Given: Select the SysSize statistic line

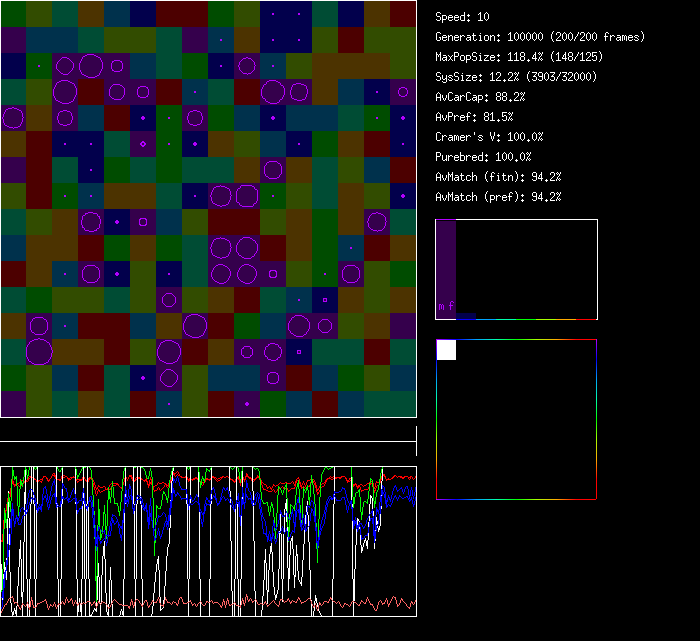Looking at the screenshot, I should [x=514, y=77].
